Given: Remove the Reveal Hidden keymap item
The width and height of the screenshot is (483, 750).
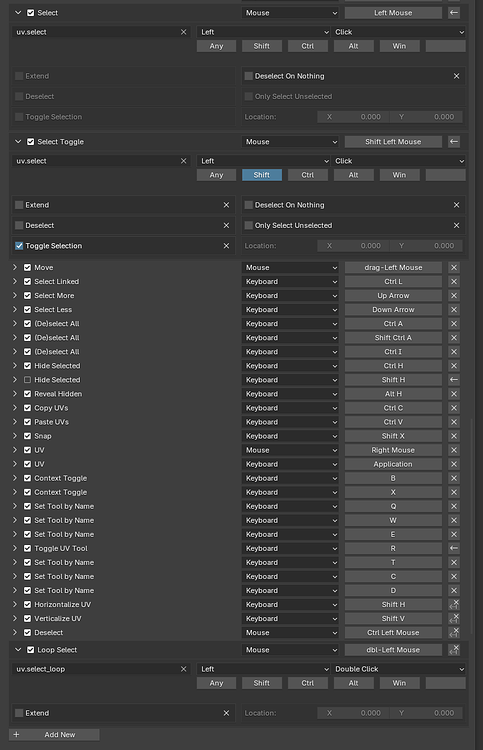Looking at the screenshot, I should (x=454, y=394).
